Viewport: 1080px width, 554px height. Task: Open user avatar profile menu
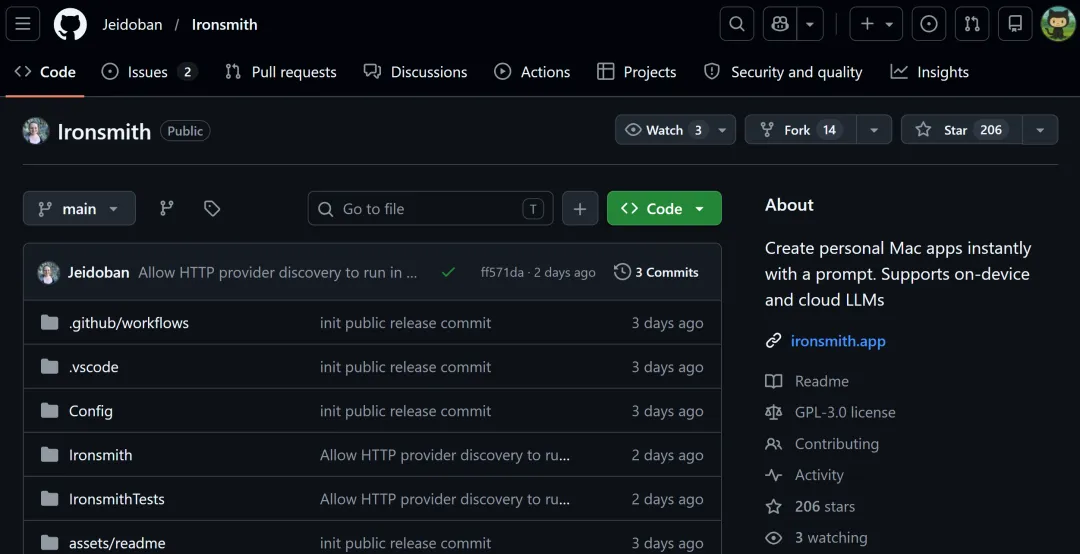click(1057, 24)
